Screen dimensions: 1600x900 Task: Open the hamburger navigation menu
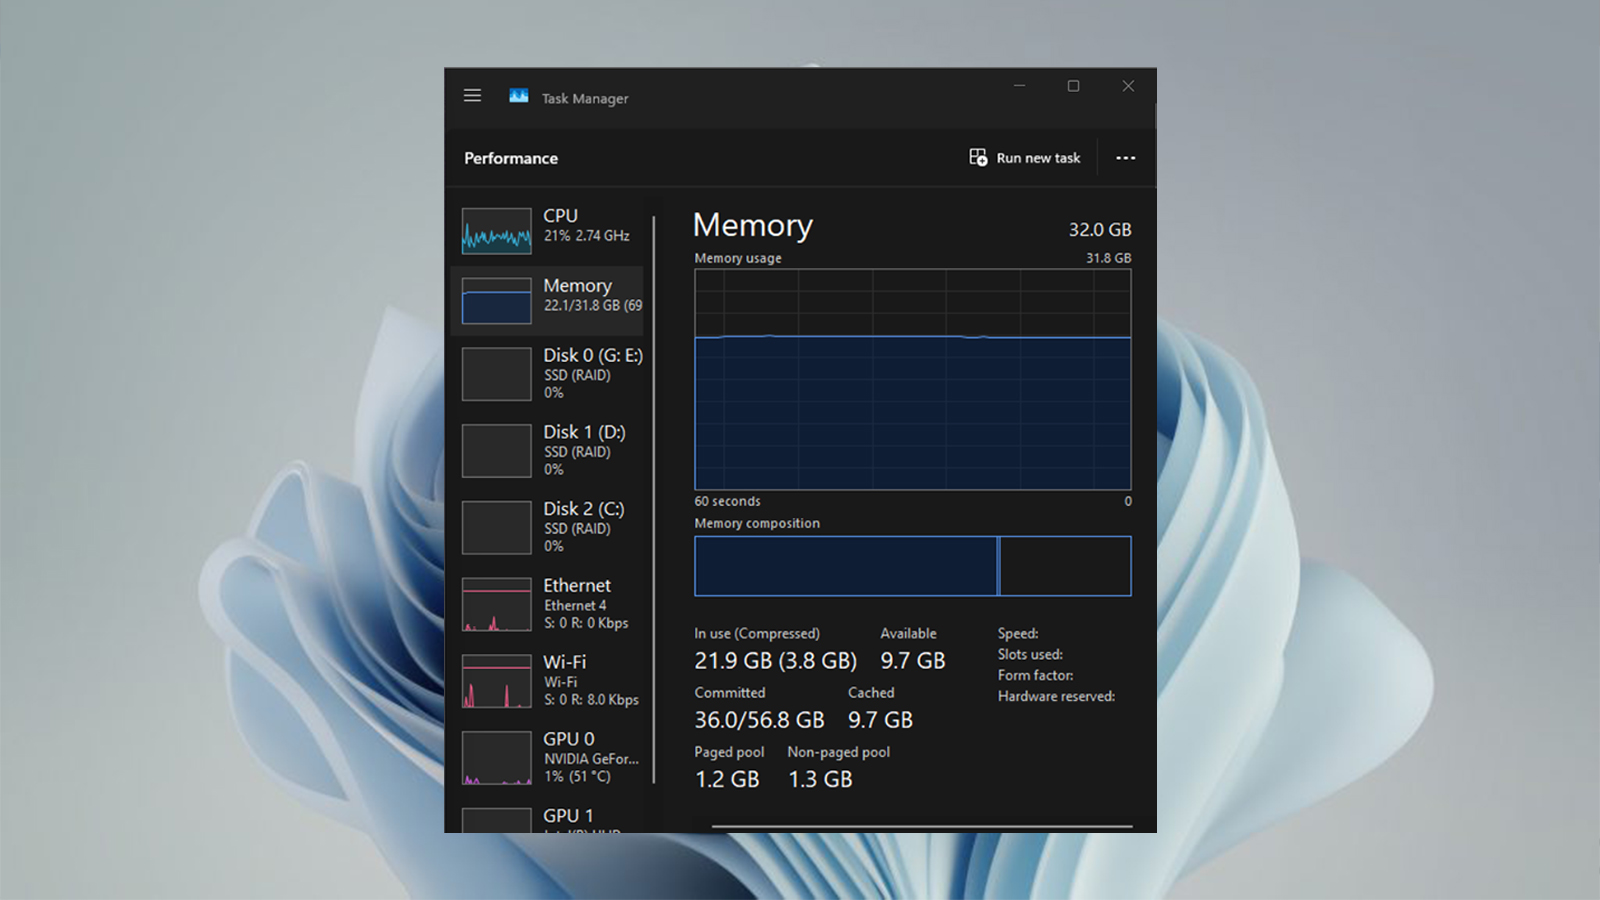(472, 96)
